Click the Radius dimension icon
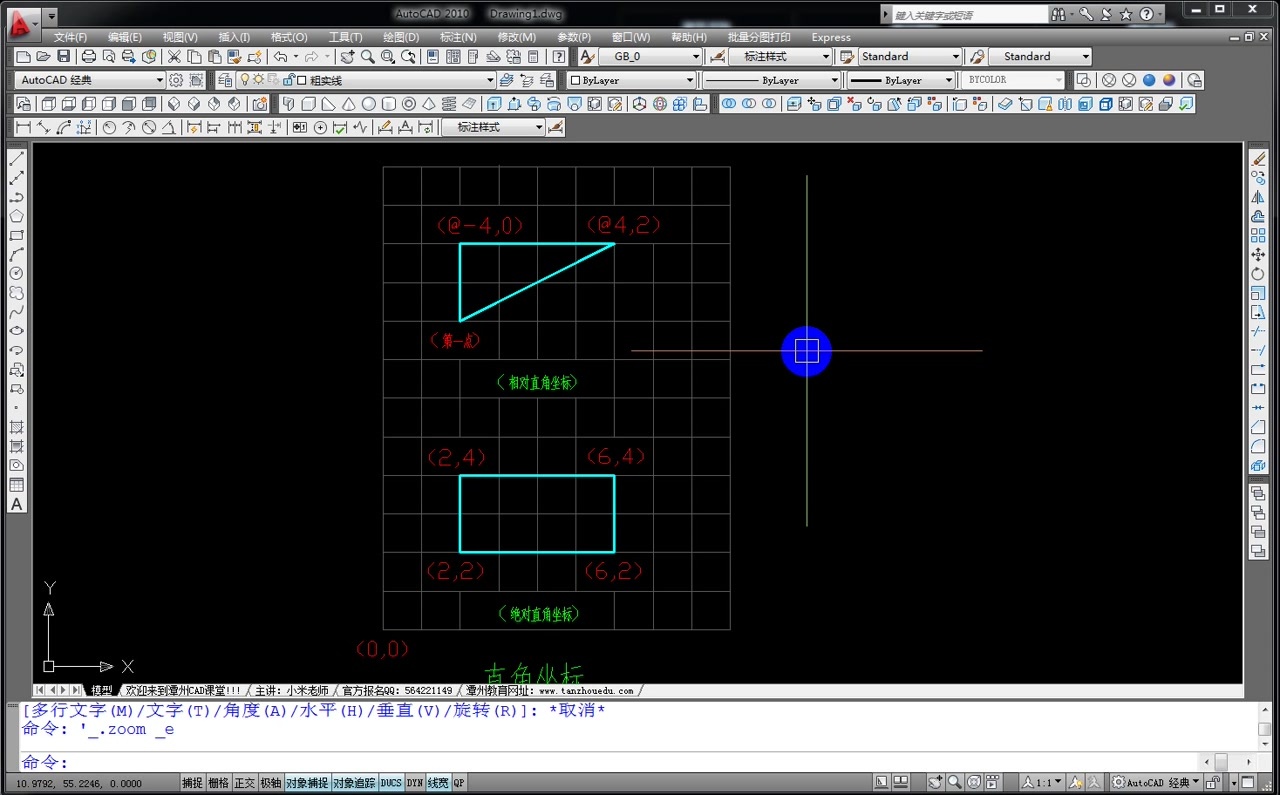 pos(109,127)
